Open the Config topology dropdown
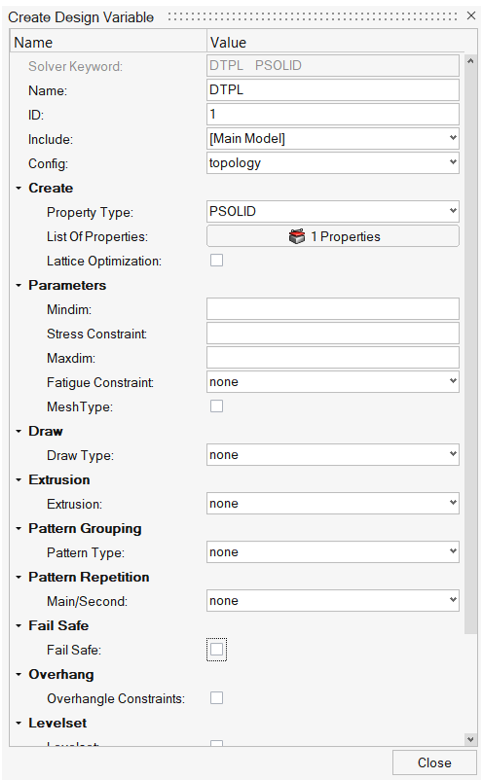 [333, 163]
